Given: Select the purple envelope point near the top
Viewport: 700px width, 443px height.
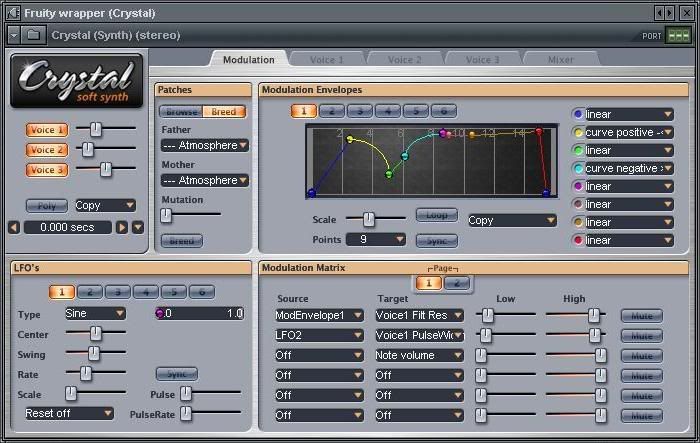Looking at the screenshot, I should coord(443,133).
